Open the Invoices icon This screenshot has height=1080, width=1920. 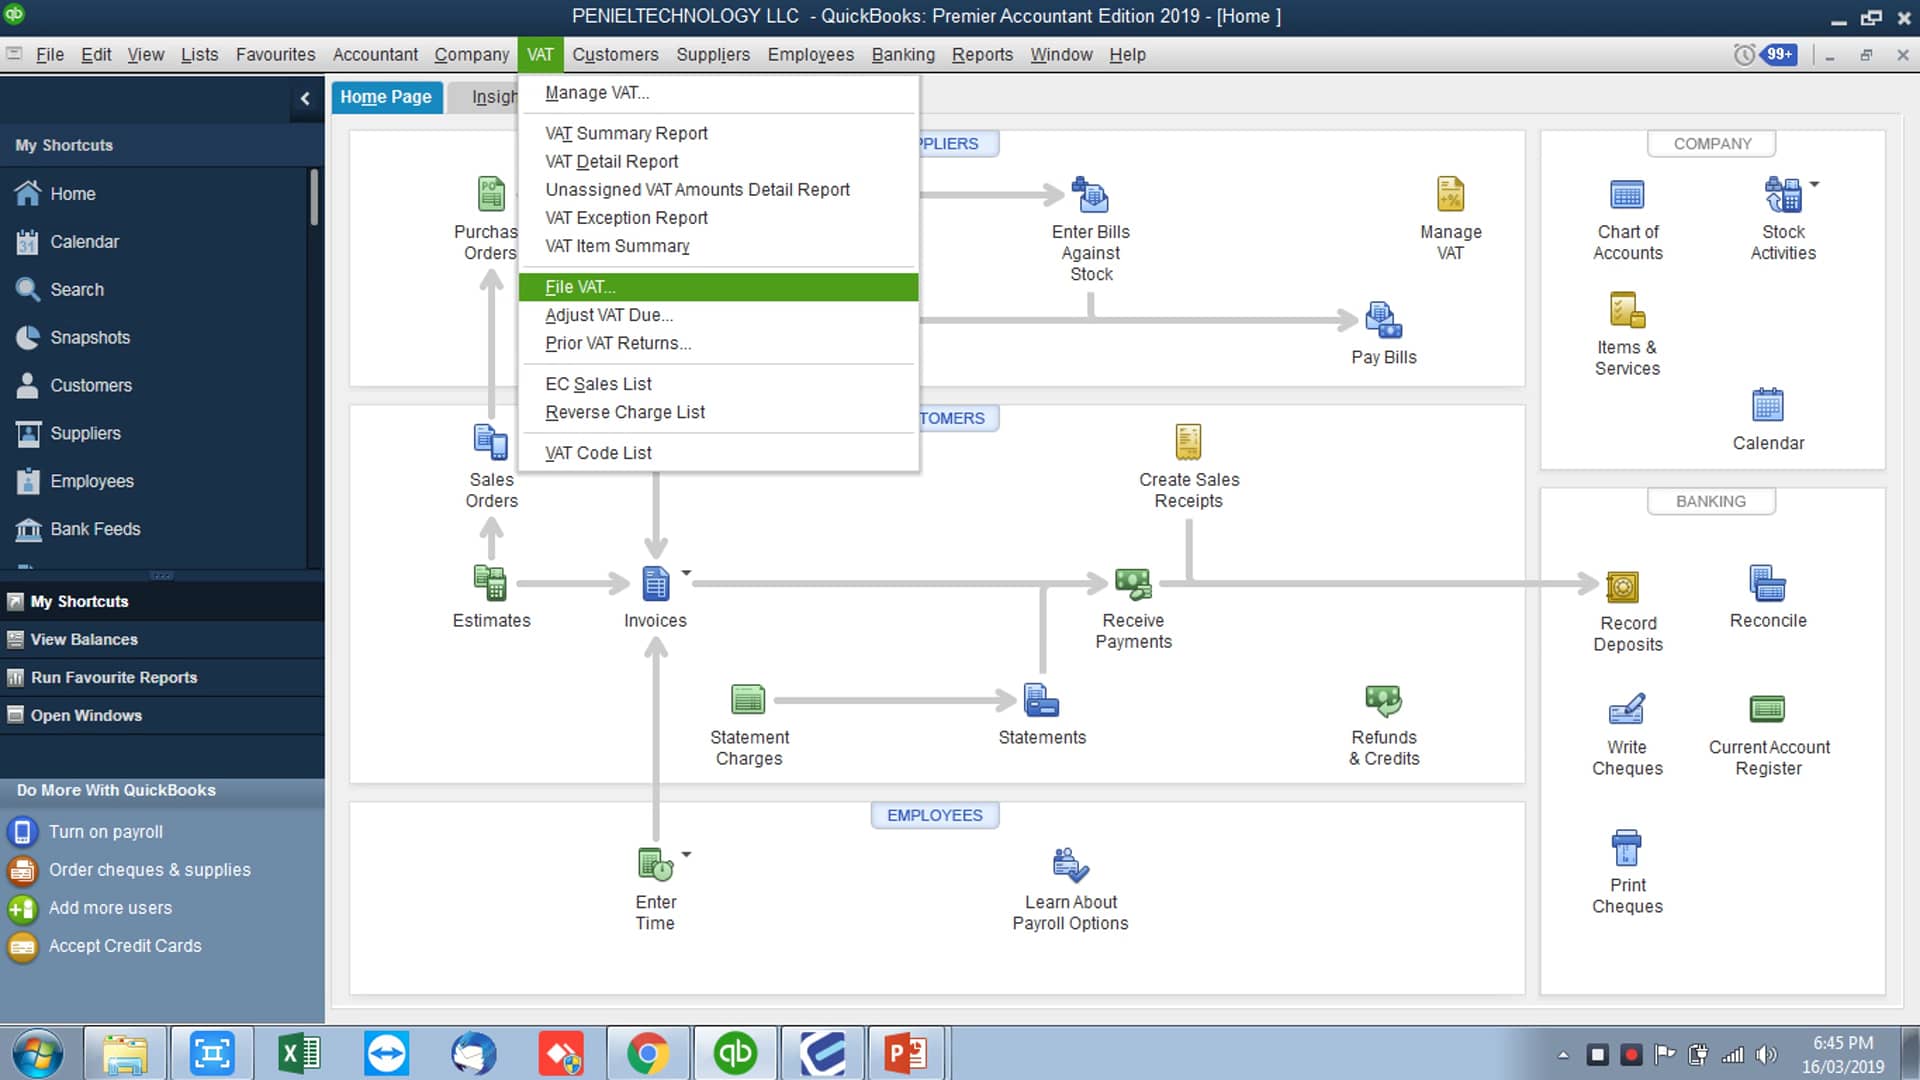pos(655,583)
